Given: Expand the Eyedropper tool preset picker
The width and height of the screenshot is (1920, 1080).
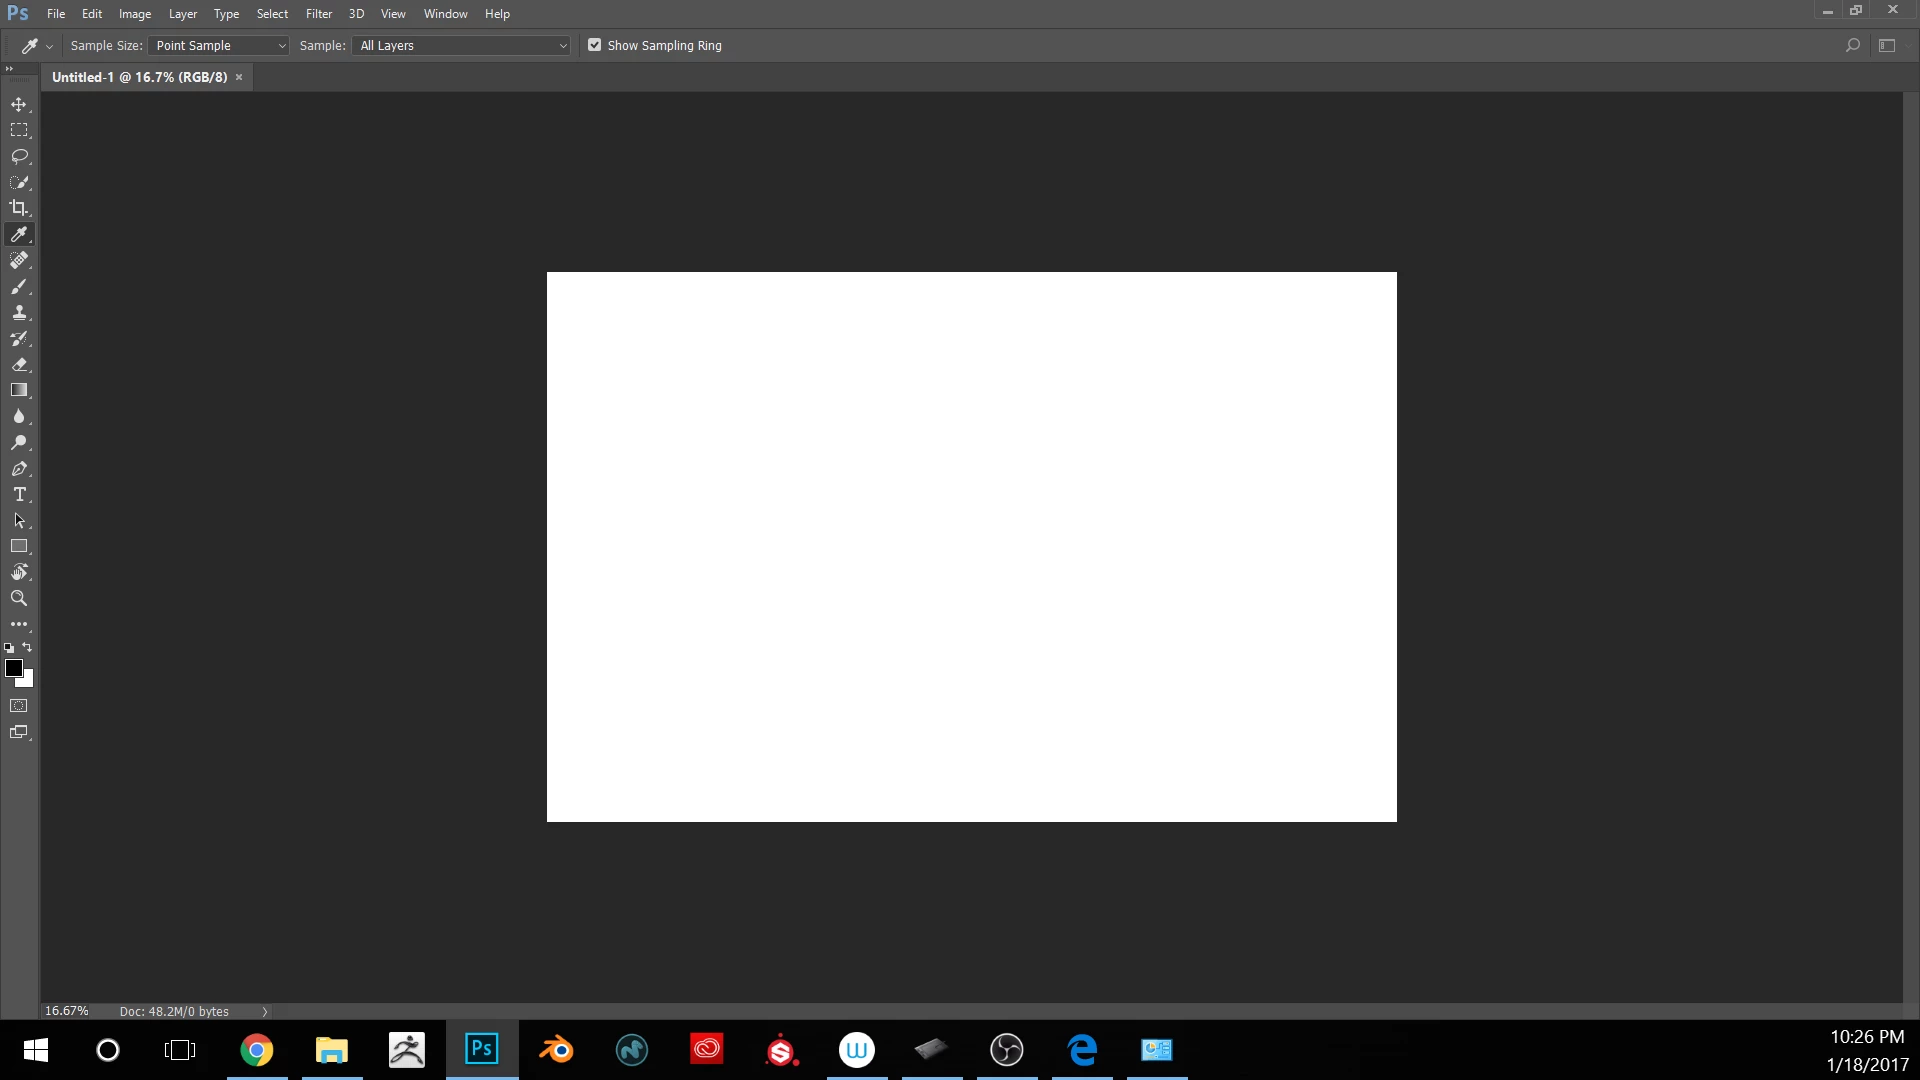Looking at the screenshot, I should coord(49,47).
